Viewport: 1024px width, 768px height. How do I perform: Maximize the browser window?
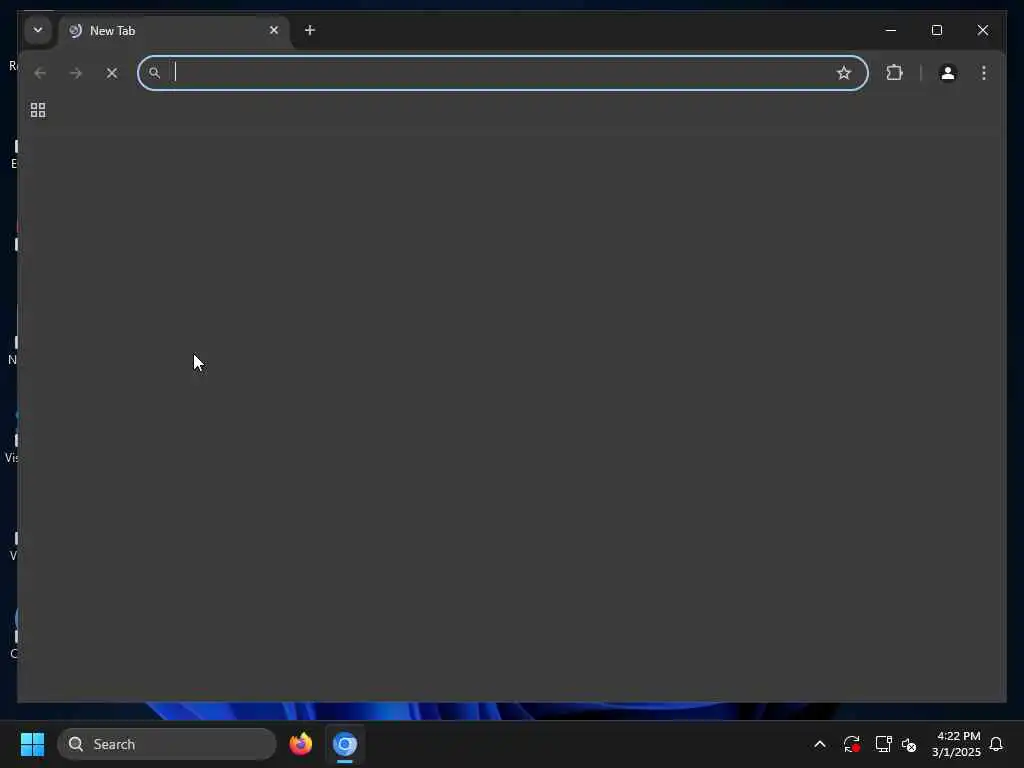point(936,30)
